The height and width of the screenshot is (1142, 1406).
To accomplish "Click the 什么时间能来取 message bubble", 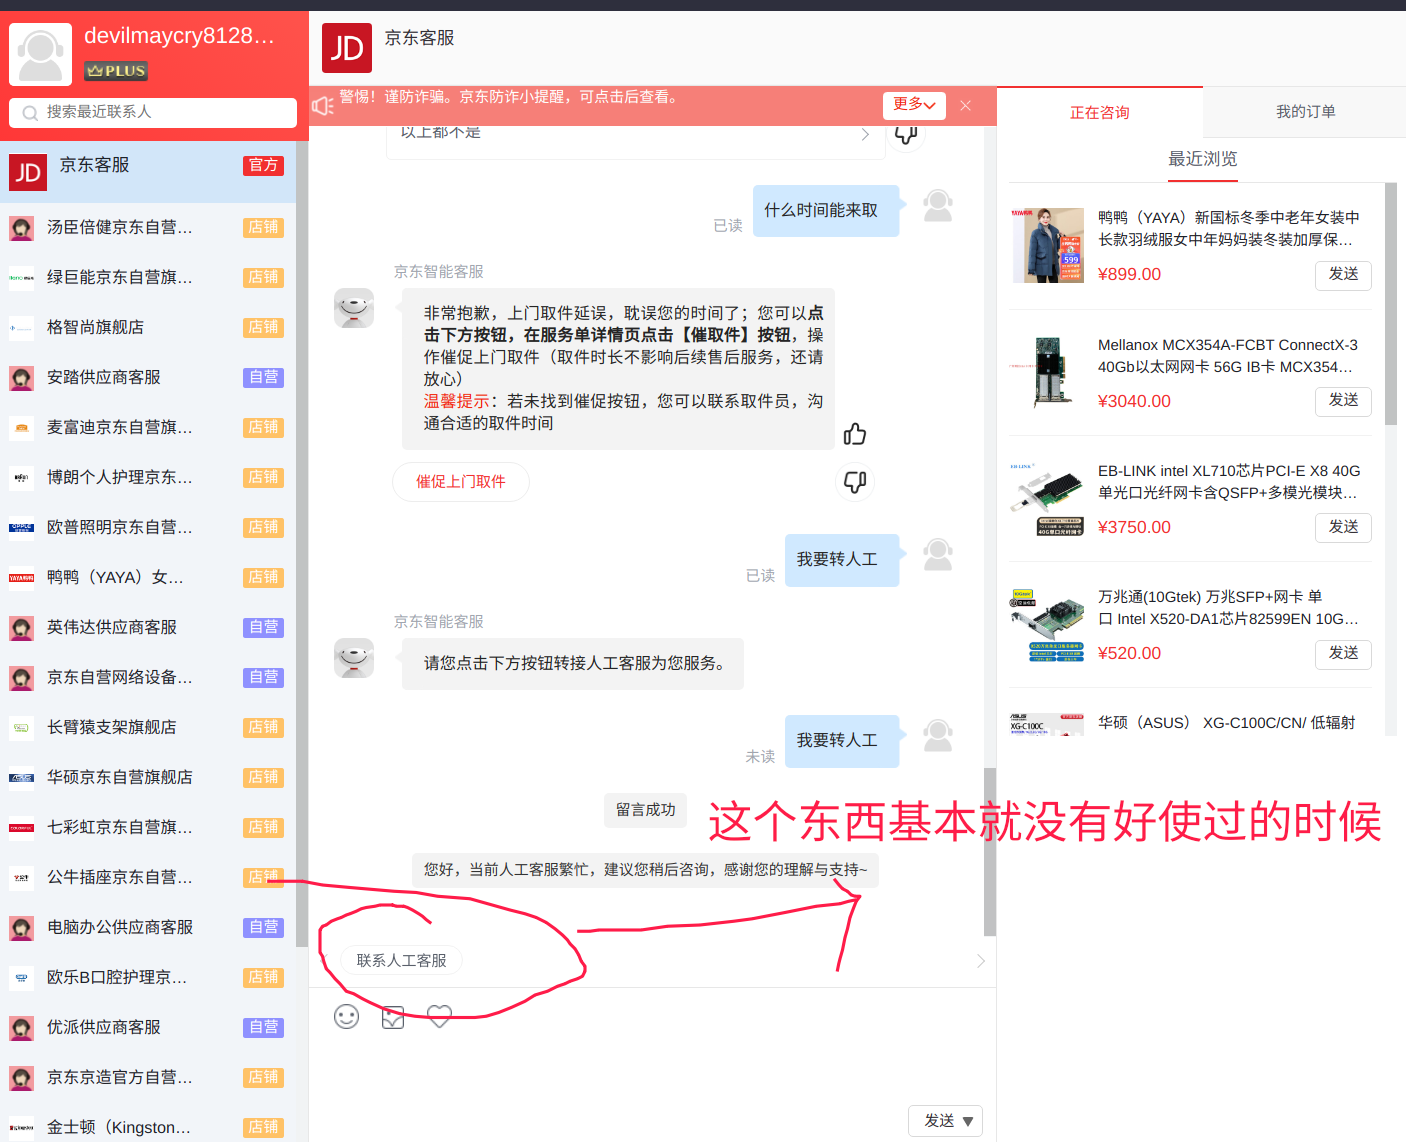I will 826,211.
